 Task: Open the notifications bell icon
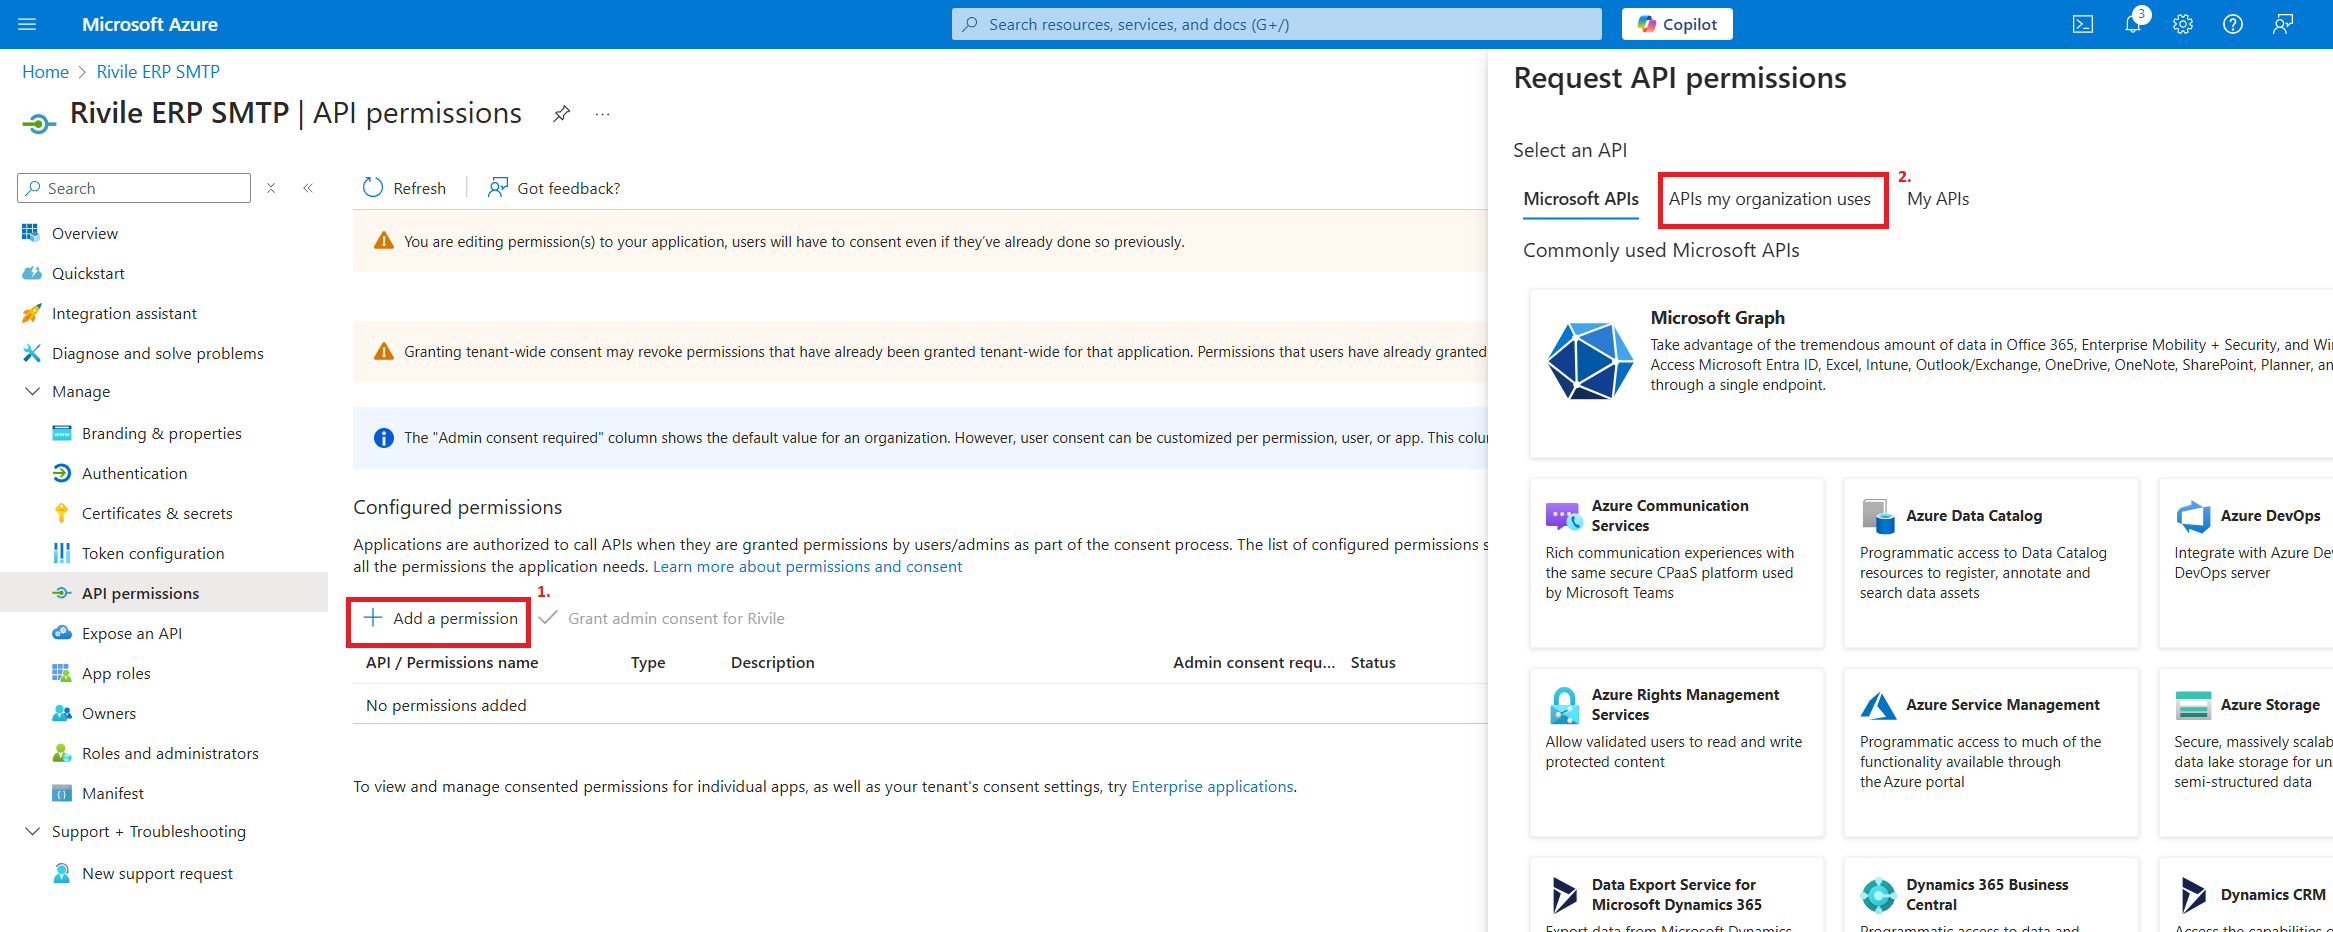(x=2132, y=24)
